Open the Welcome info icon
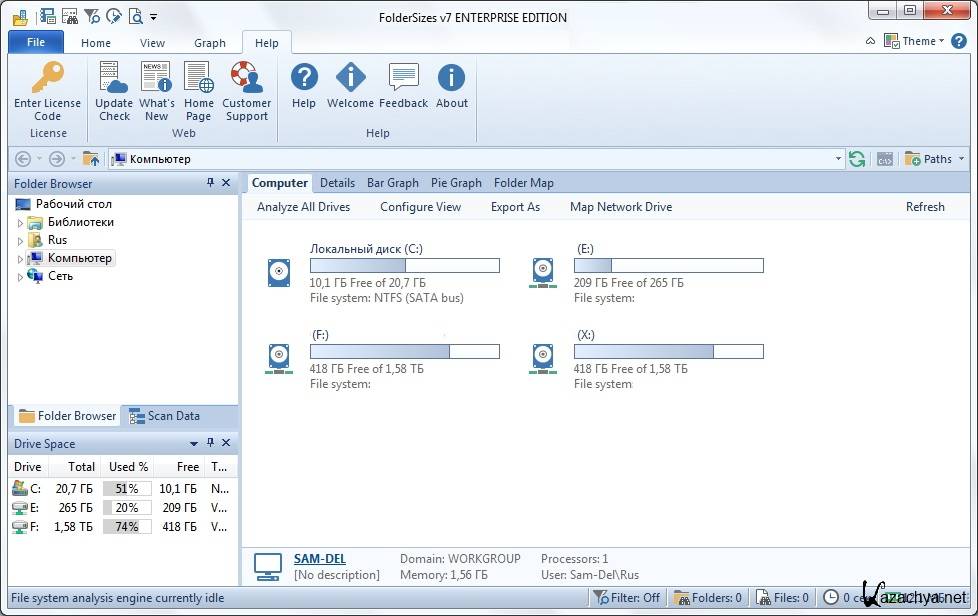Screen dimensions: 978x616 350,78
